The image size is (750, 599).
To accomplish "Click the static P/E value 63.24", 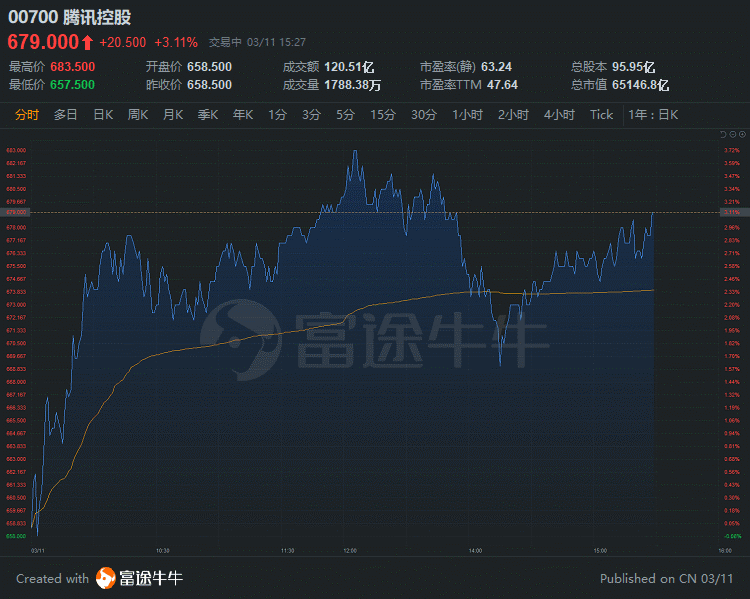I will (x=496, y=67).
